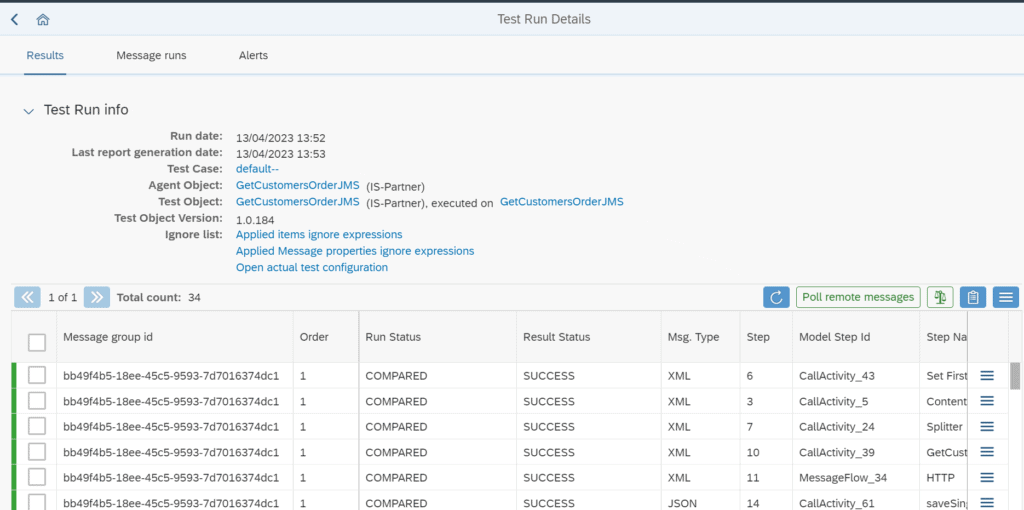Open Applied items ignore expressions link

point(319,234)
